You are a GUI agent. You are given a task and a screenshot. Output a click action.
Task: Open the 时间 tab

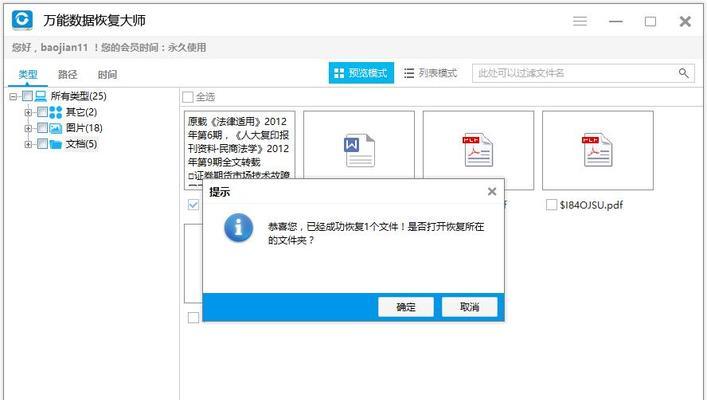pos(107,74)
